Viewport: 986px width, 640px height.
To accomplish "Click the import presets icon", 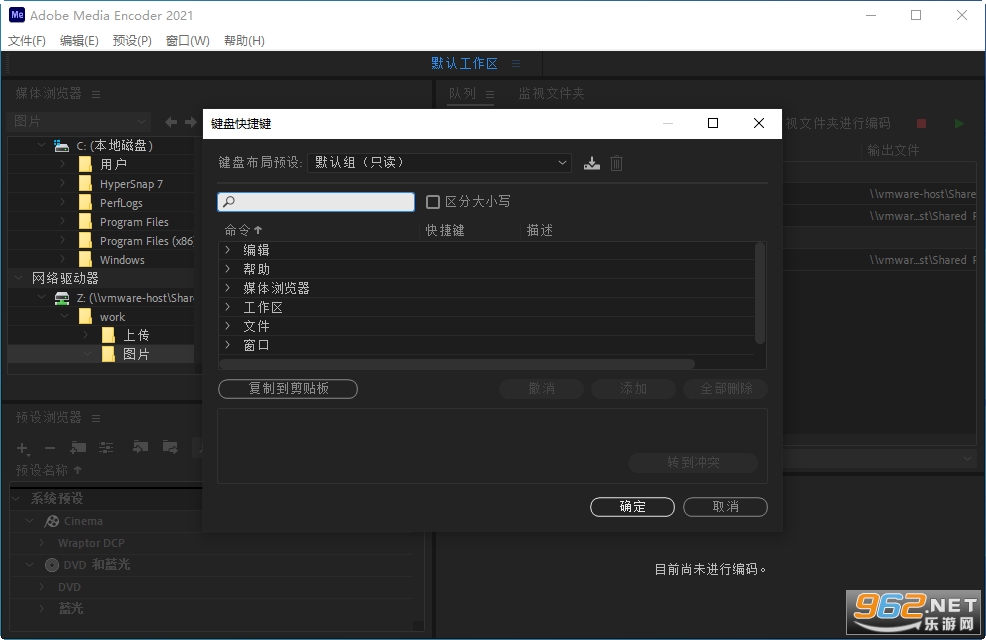I will click(140, 447).
